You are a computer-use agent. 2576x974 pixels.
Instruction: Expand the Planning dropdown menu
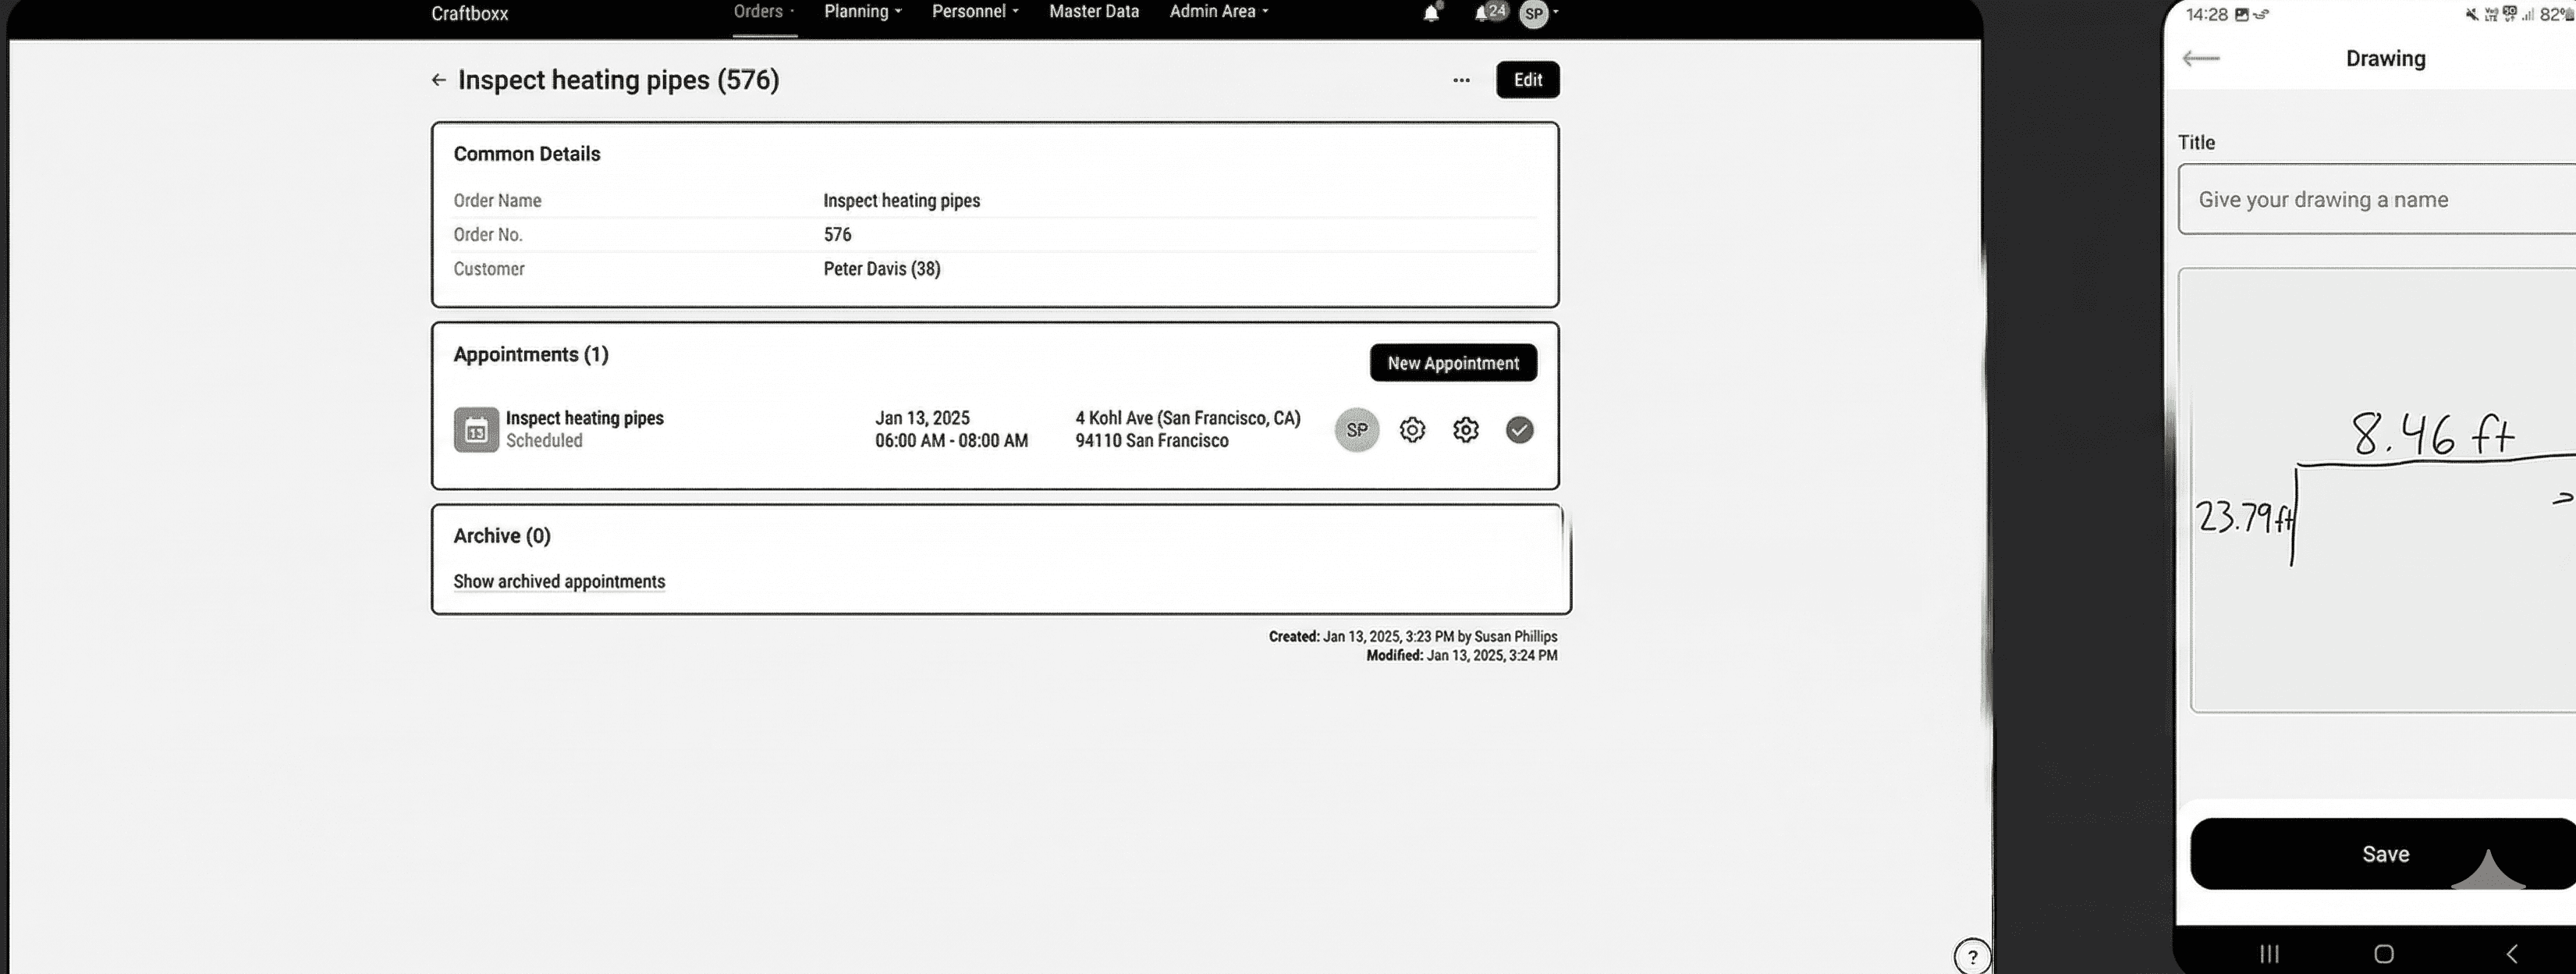862,12
